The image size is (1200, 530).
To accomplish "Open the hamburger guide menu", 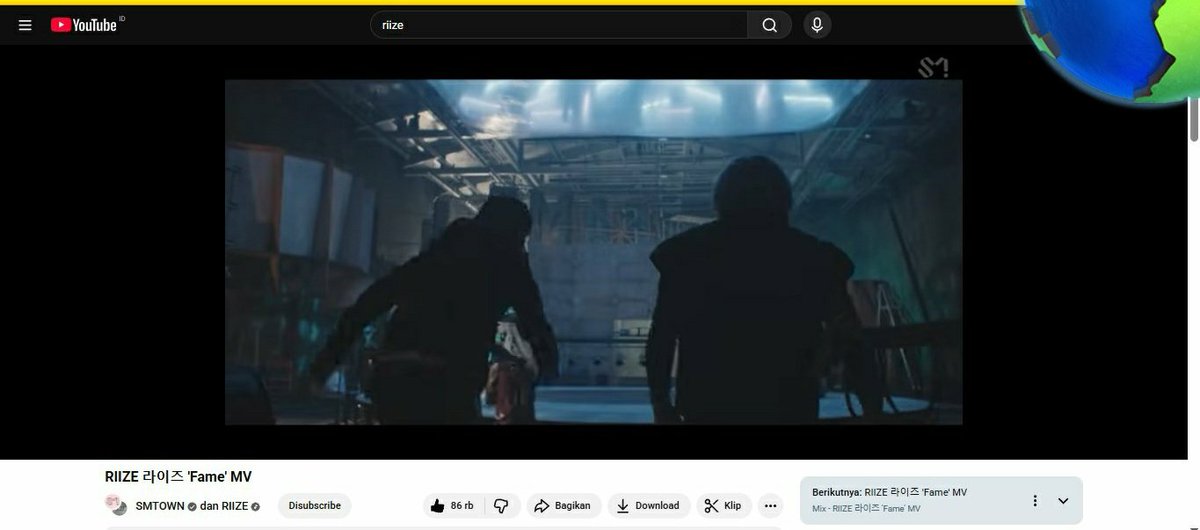I will pos(25,25).
